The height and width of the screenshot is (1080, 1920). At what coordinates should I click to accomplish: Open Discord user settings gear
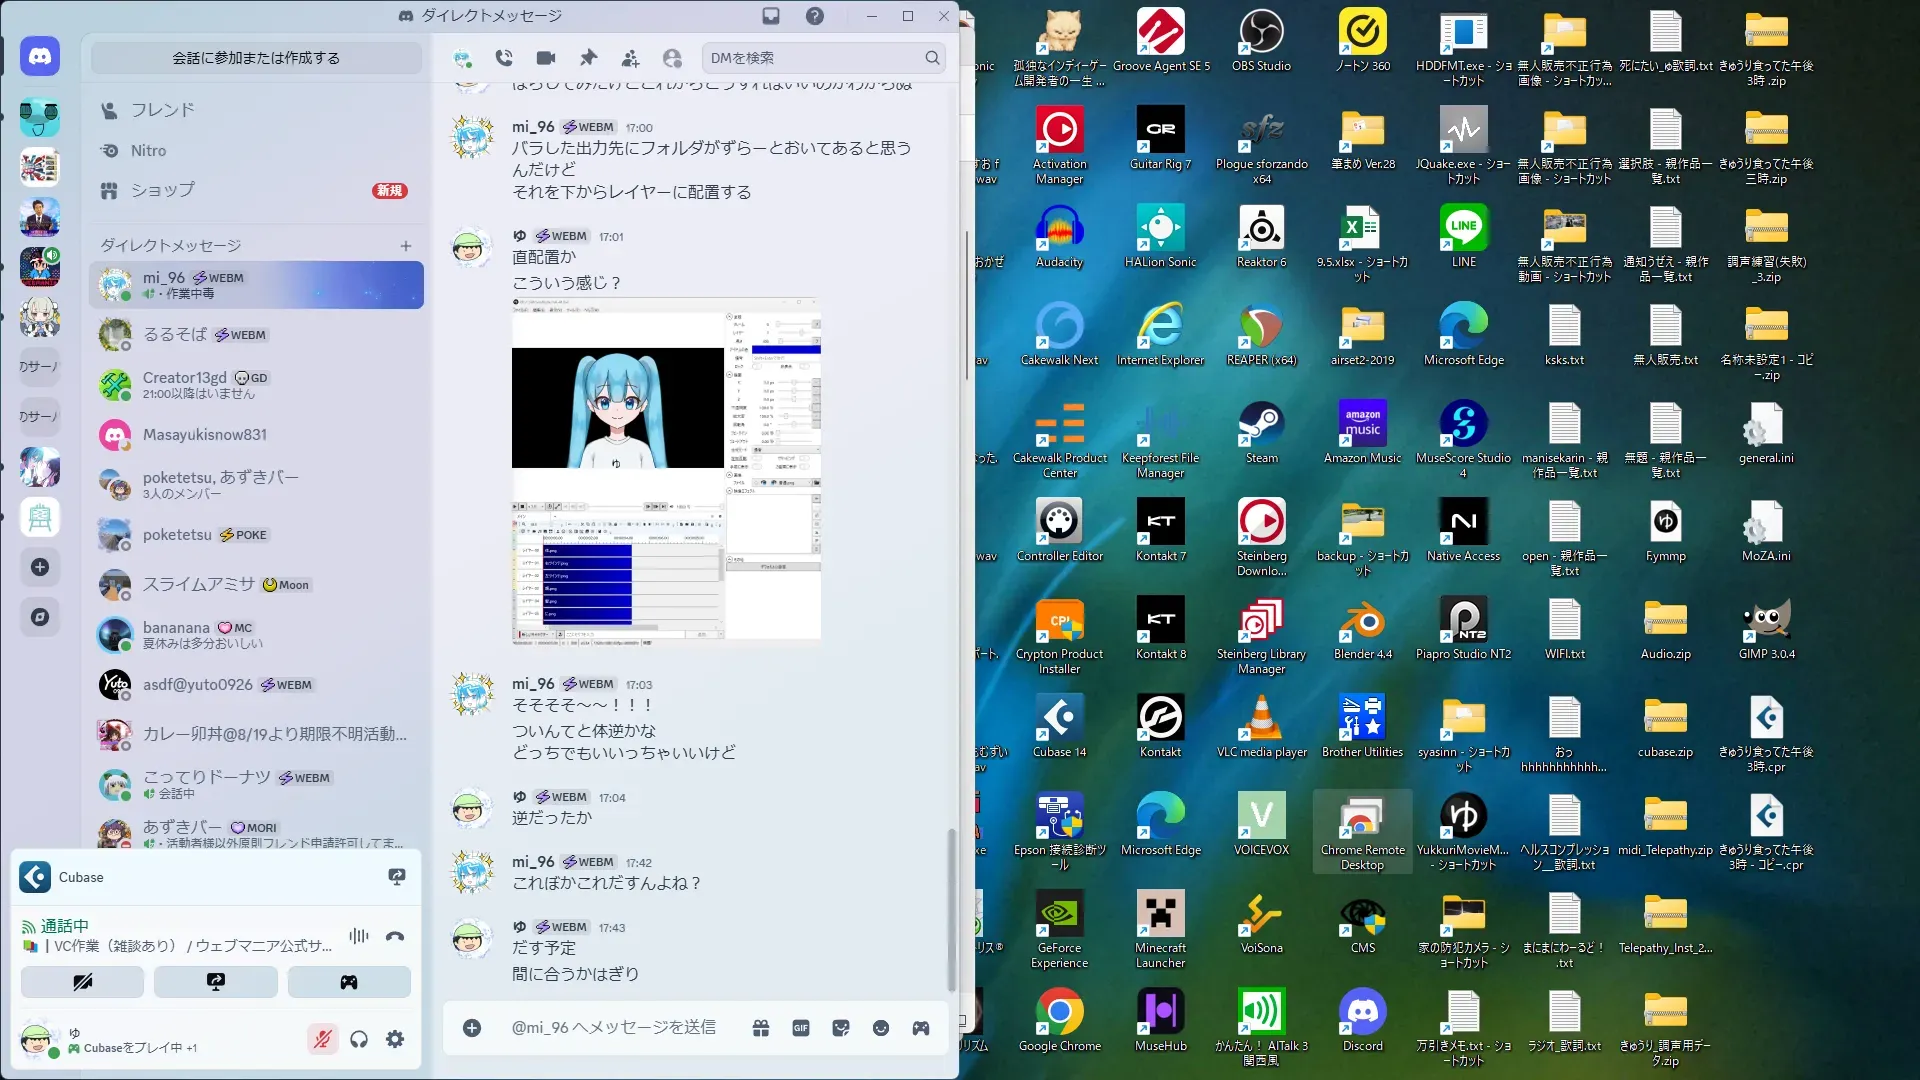point(395,1040)
